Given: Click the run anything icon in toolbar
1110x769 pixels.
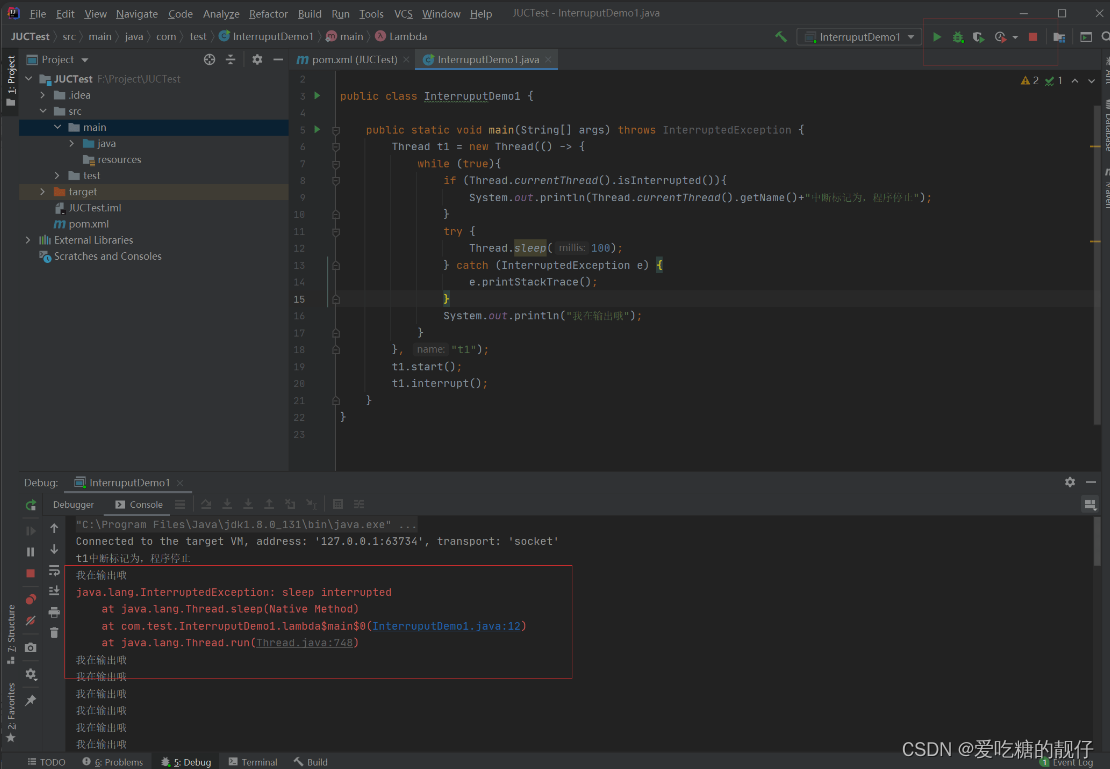Looking at the screenshot, I should (x=1086, y=37).
